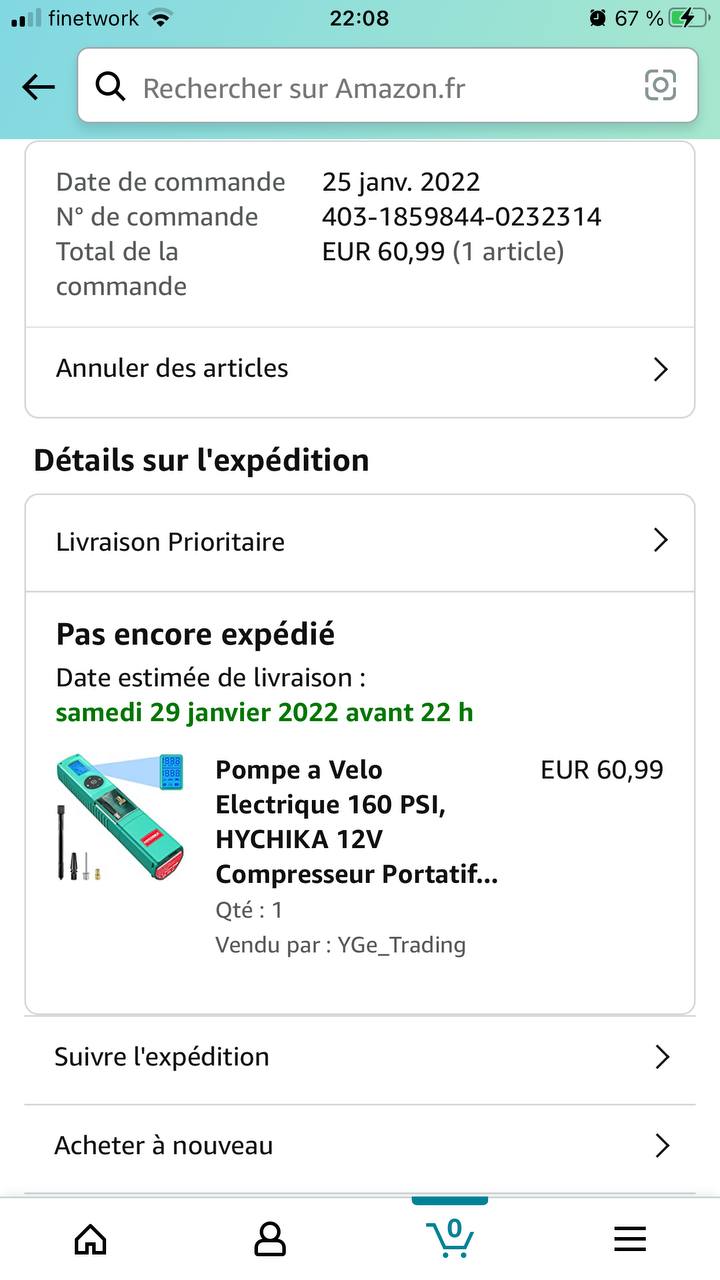Tap the back arrow icon

38,87
